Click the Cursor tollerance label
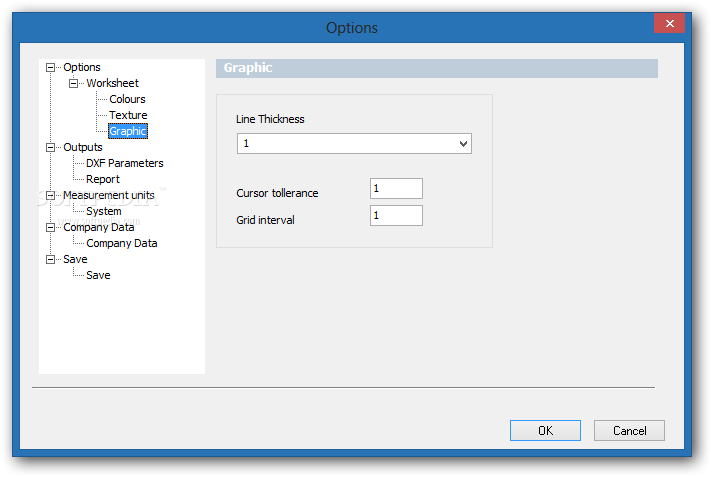 coord(277,194)
